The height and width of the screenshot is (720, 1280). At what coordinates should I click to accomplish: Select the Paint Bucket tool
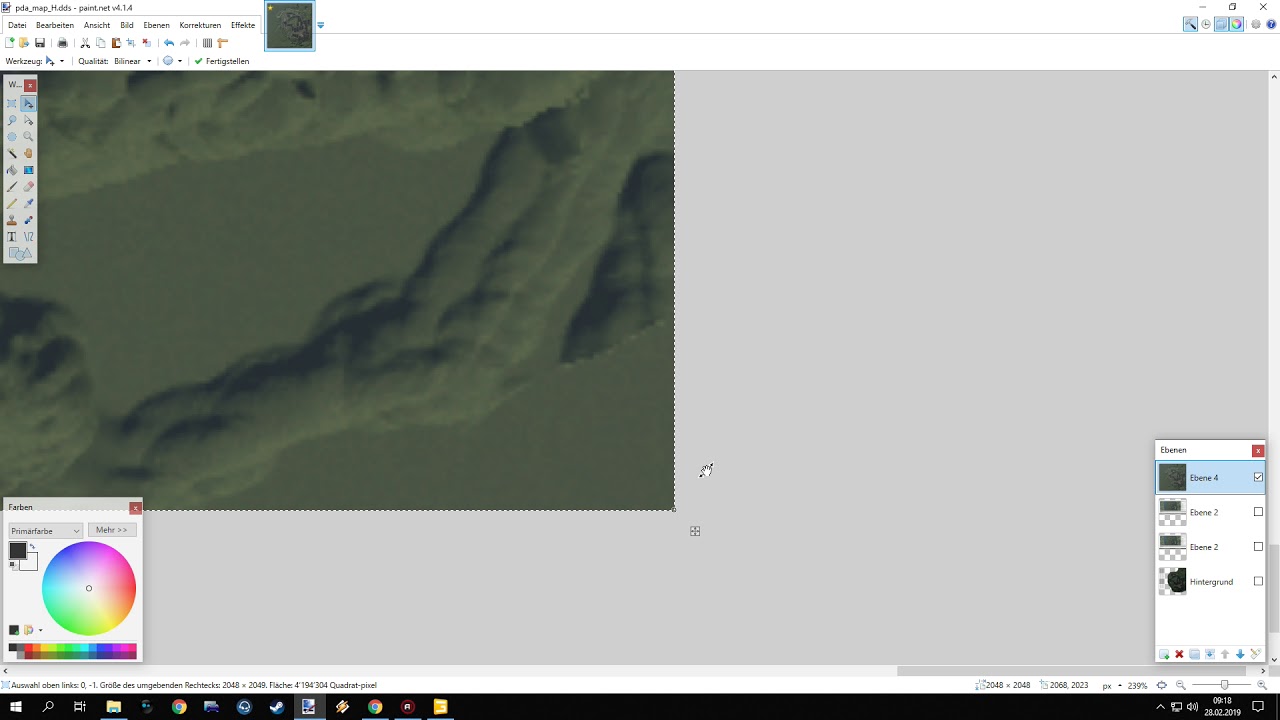click(x=12, y=170)
